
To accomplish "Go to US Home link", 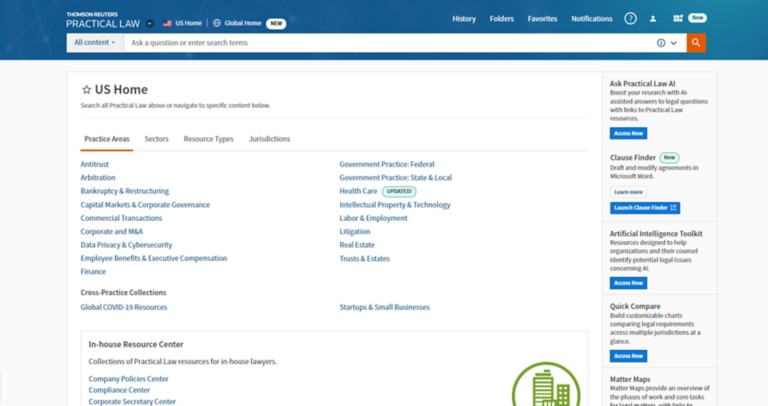I will coord(188,23).
